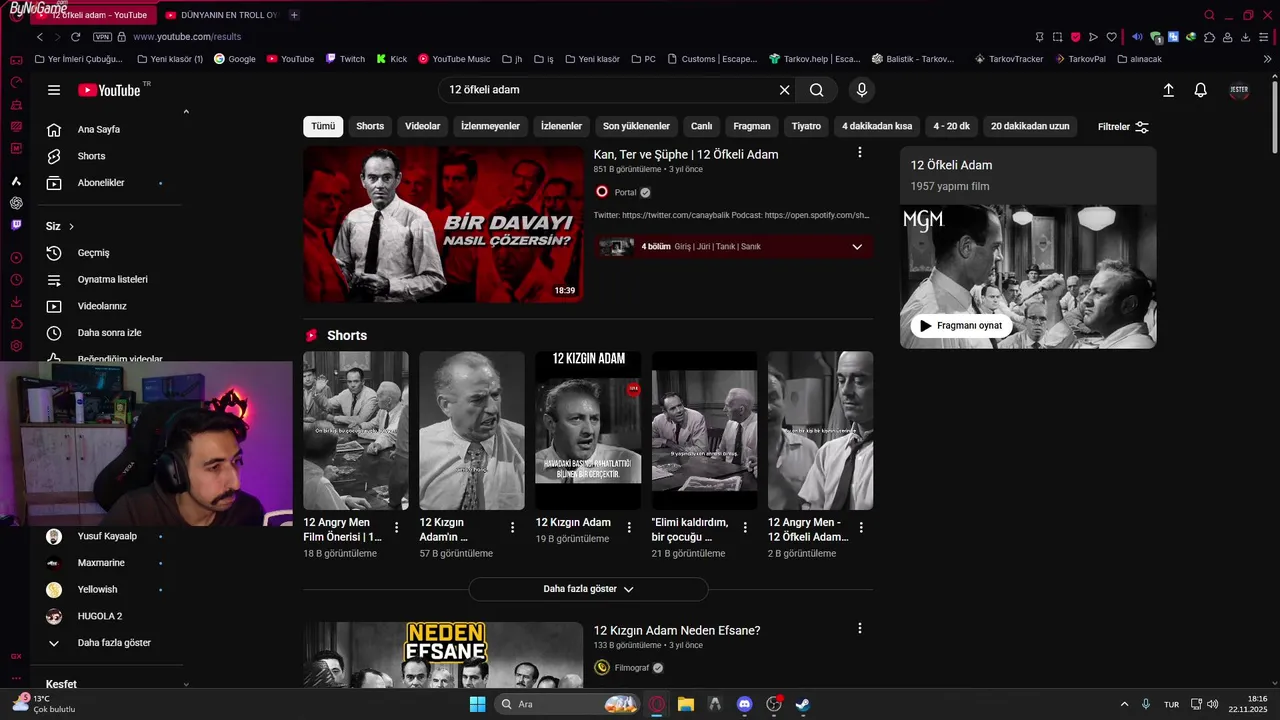1280x720 pixels.
Task: Click the heart bookmark icon in address bar
Action: (1111, 37)
